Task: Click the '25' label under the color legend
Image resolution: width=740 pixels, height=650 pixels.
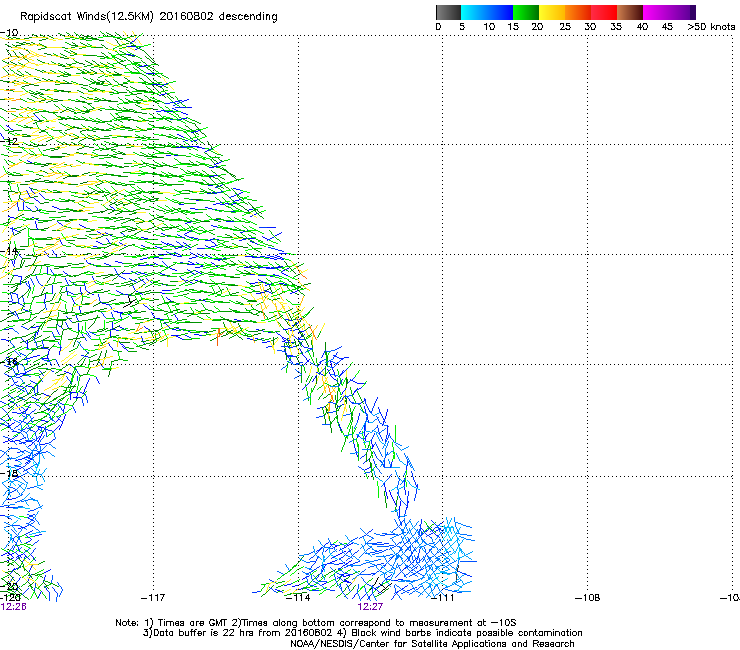Action: (565, 27)
